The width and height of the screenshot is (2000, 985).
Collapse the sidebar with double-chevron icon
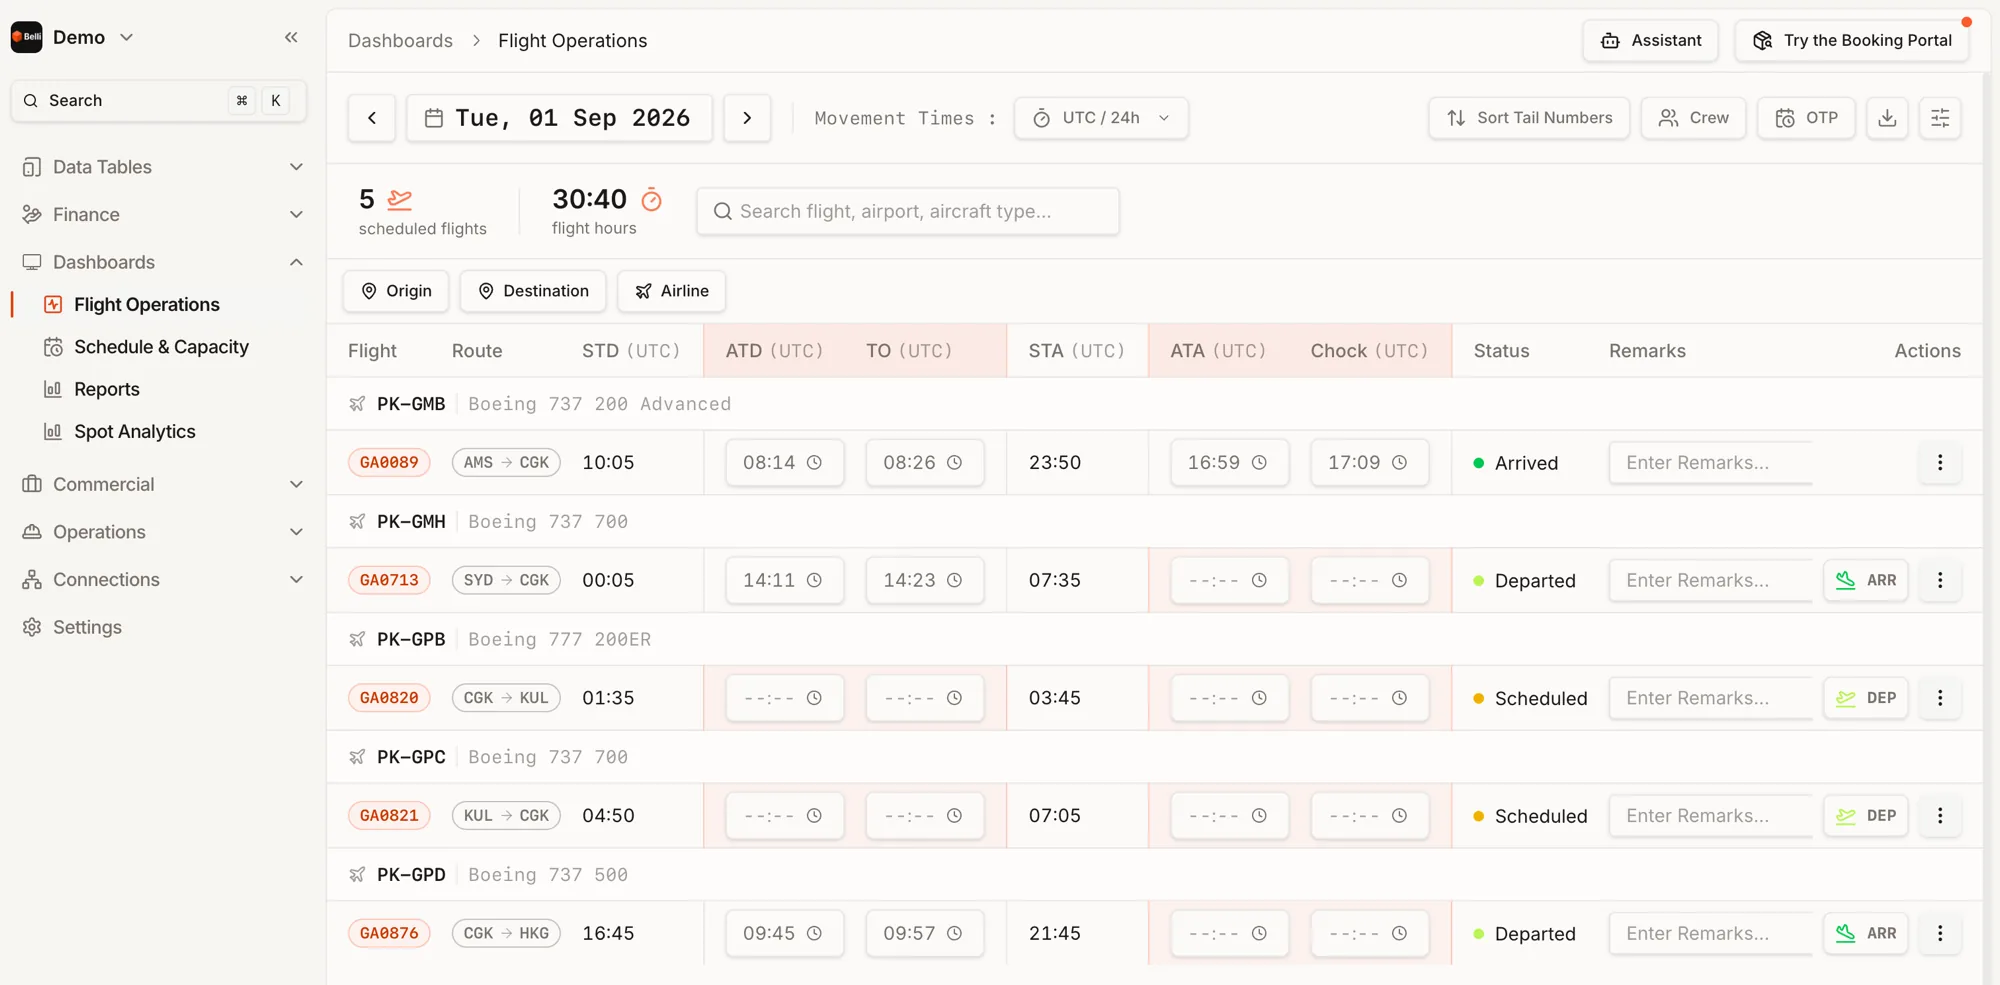[x=291, y=37]
